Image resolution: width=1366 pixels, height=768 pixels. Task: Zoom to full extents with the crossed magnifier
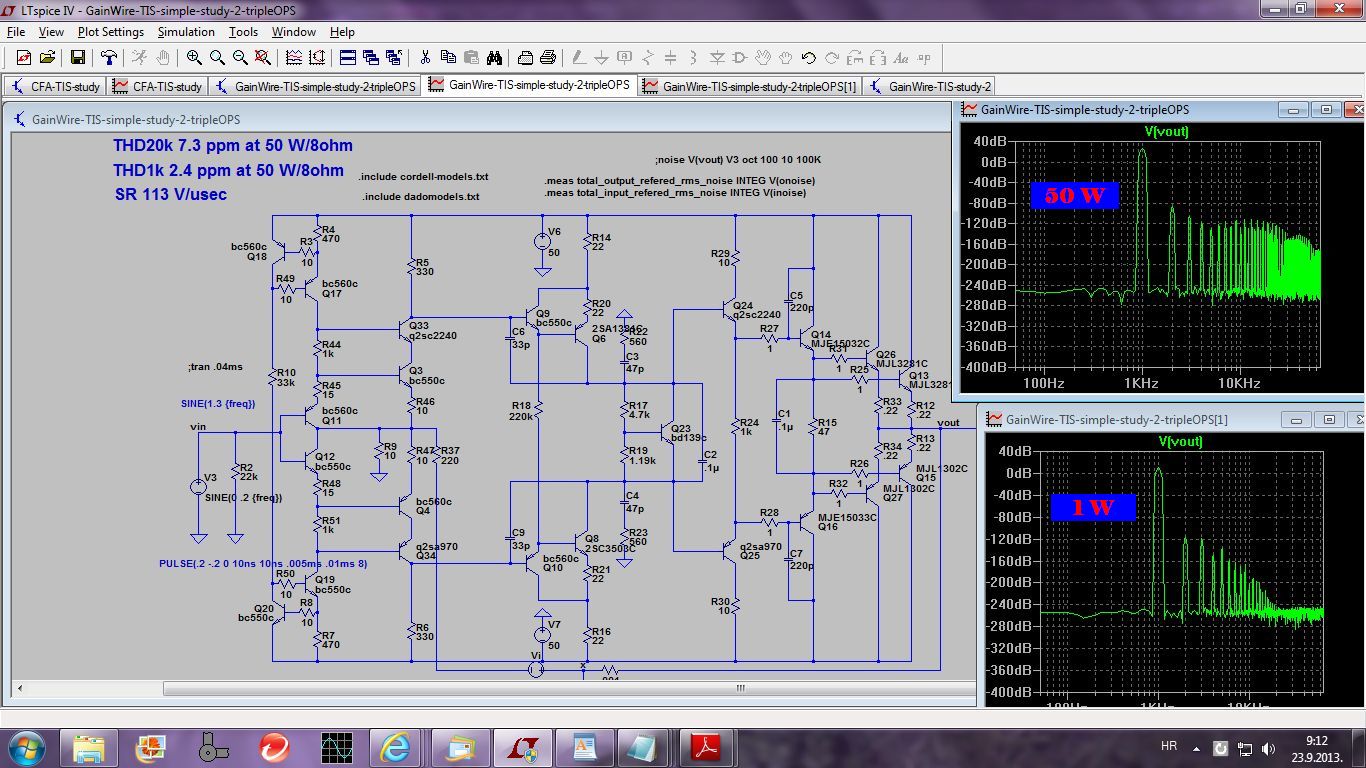(263, 58)
